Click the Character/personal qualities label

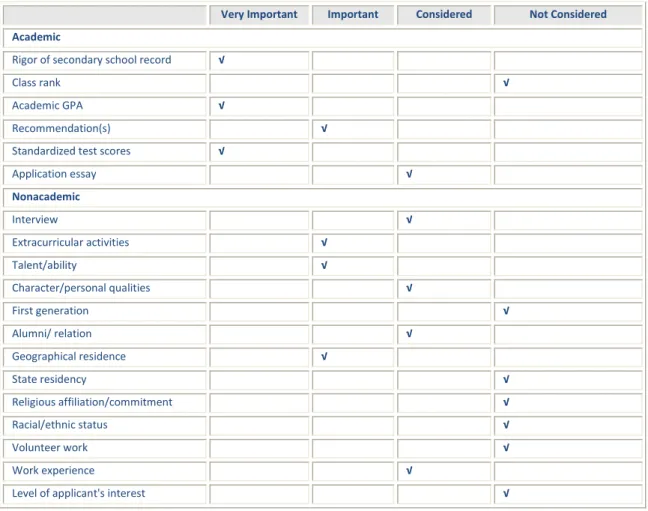(81, 288)
